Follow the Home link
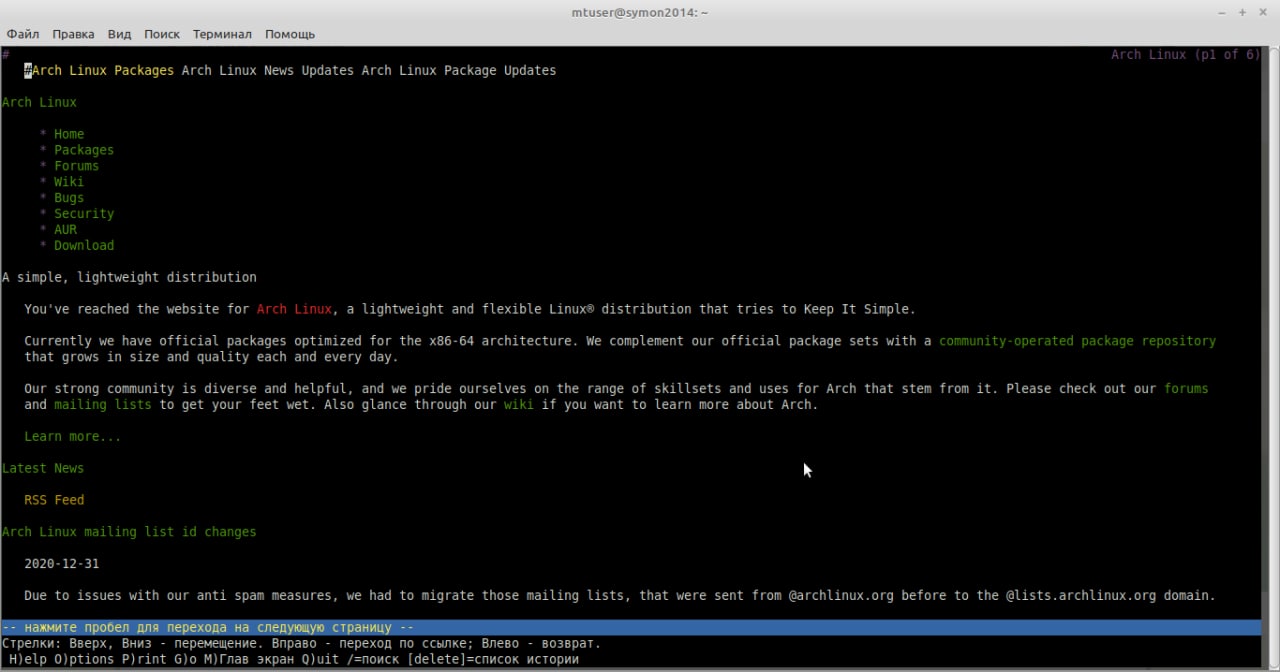 pyautogui.click(x=69, y=134)
